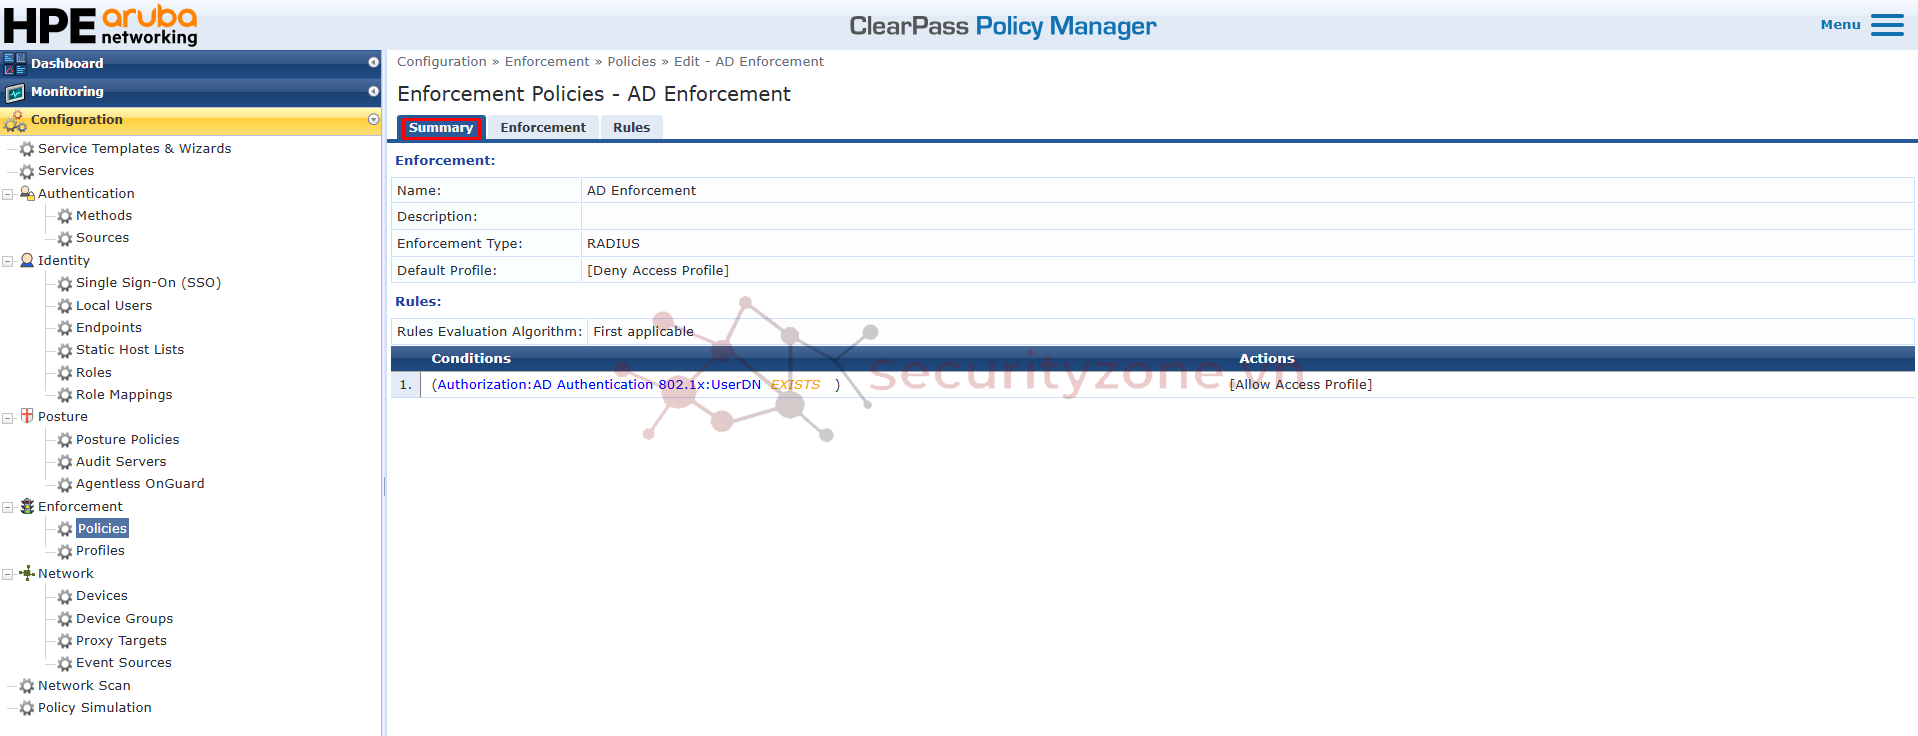1918x736 pixels.
Task: Open the Monitoring accordion section
Action: point(190,92)
